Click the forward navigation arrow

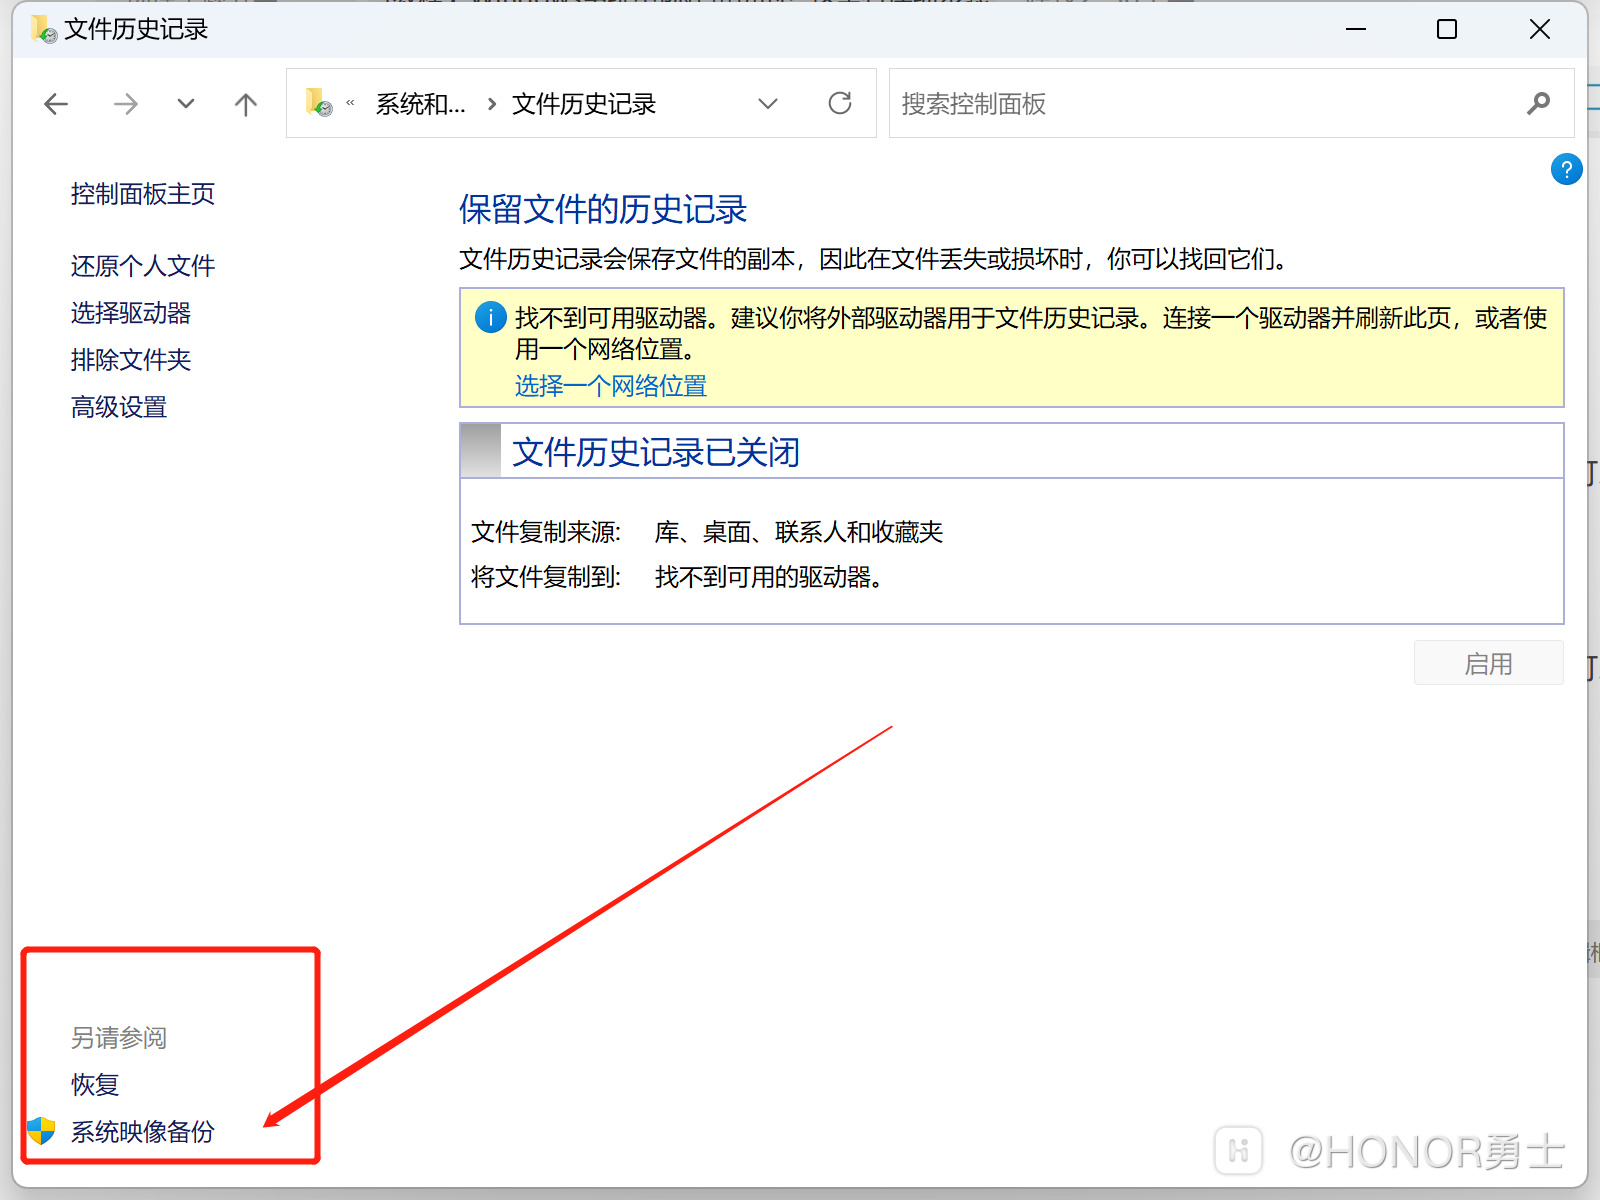coord(125,103)
